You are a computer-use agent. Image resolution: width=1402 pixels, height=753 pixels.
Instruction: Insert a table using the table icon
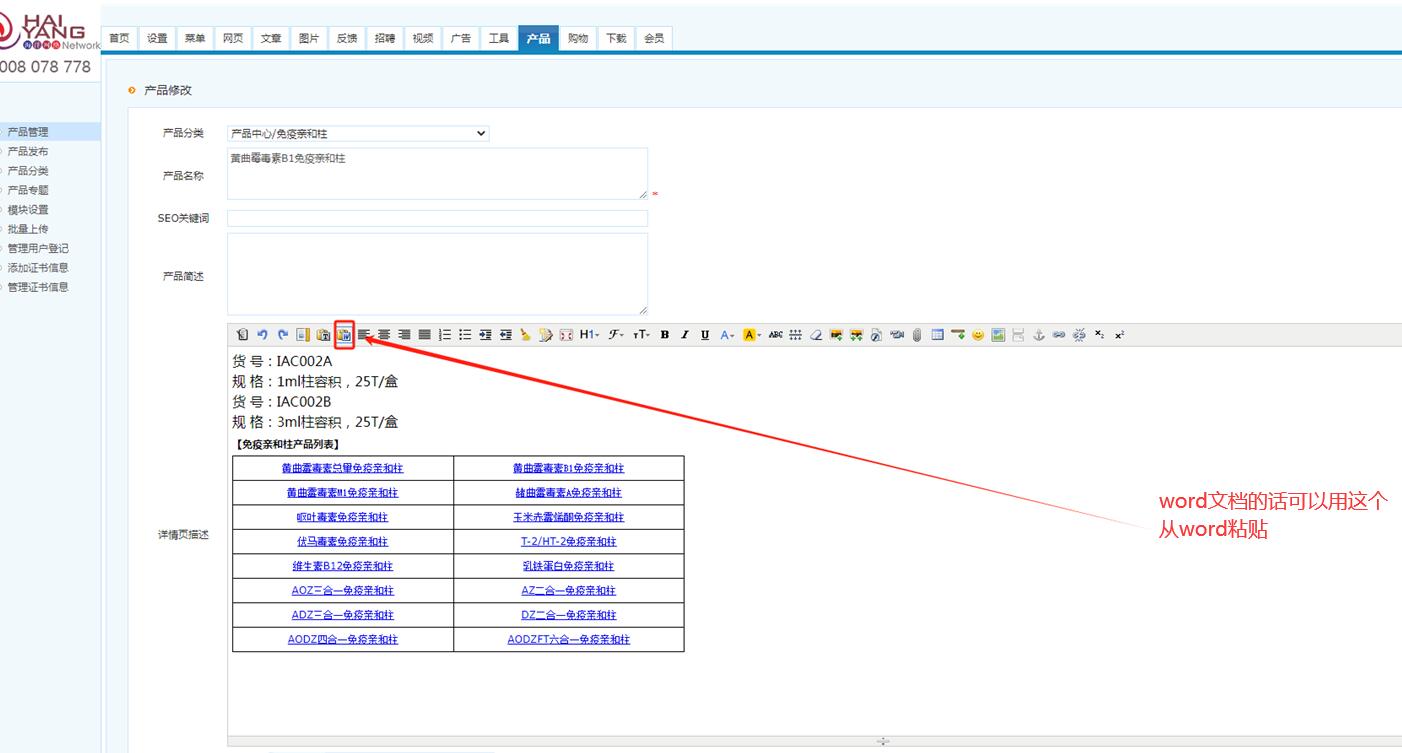point(937,335)
